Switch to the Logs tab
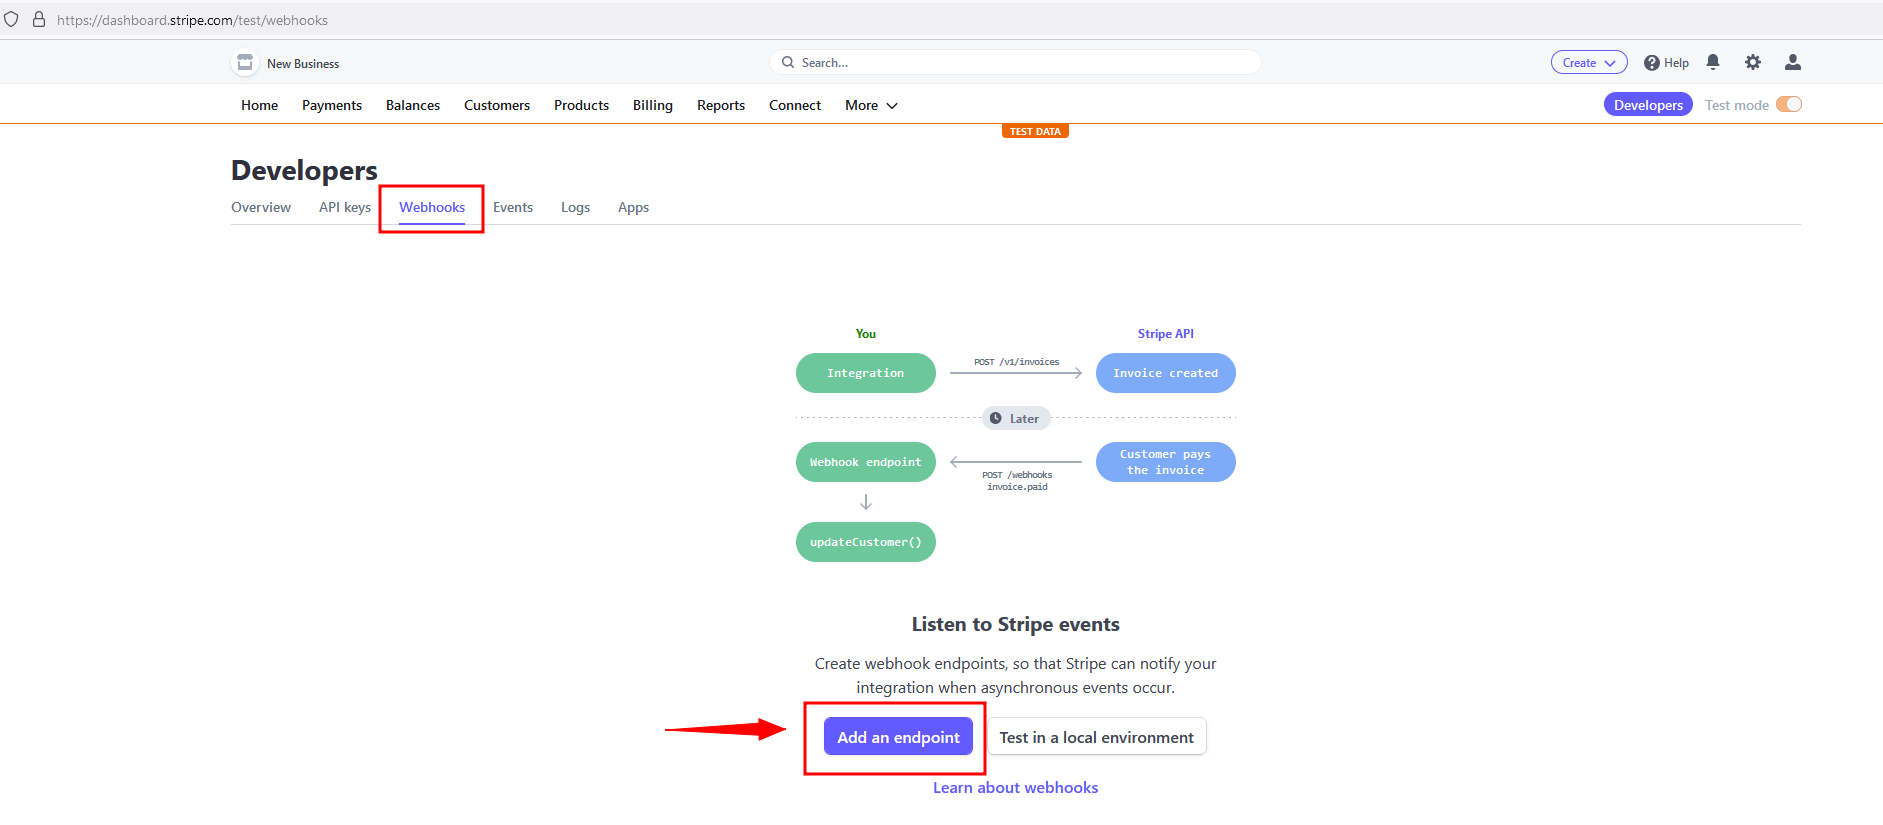 (x=575, y=207)
